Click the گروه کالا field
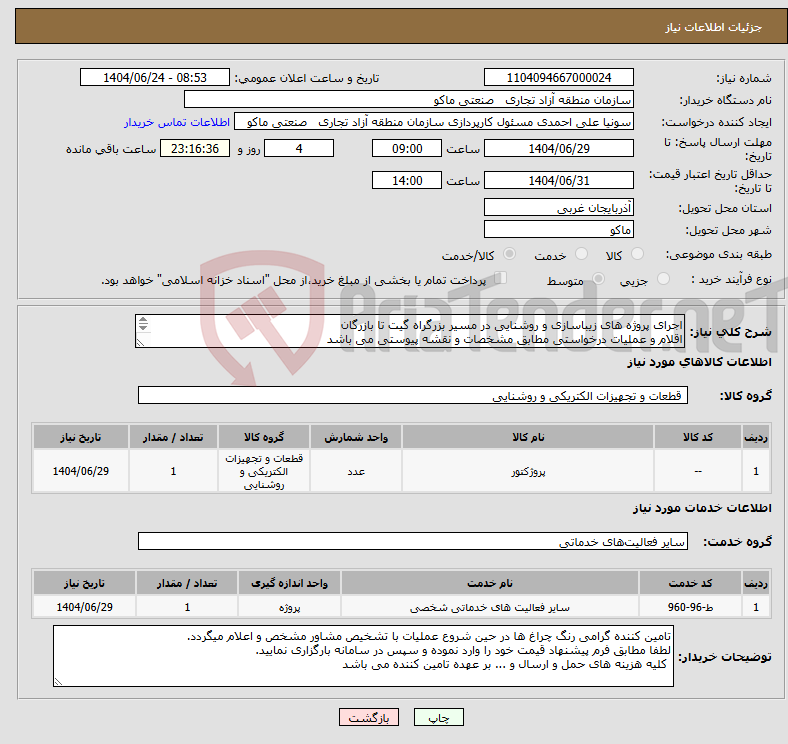 [x=413, y=395]
